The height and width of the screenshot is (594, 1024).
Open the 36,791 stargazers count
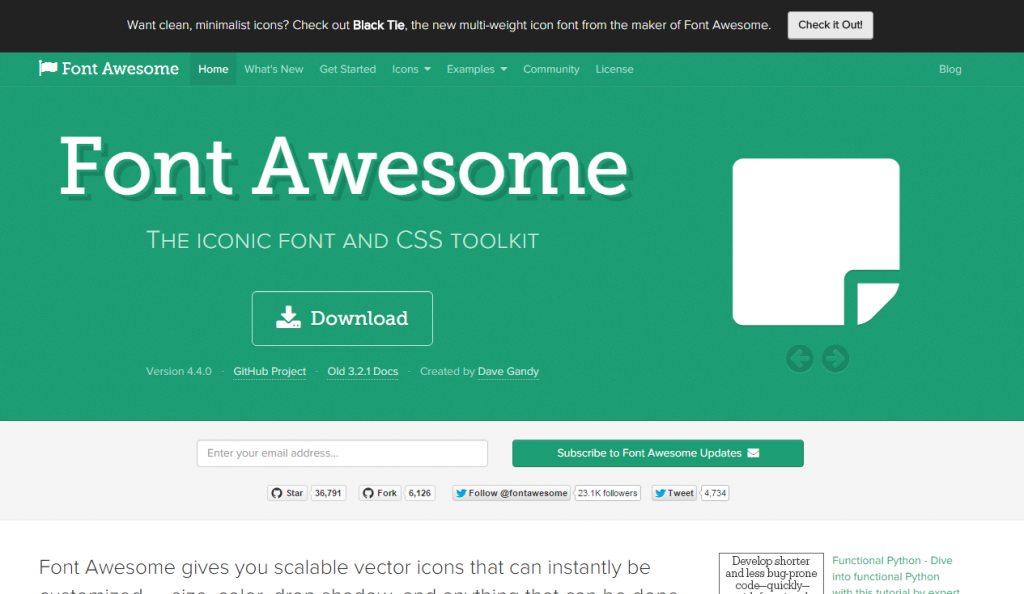(328, 493)
